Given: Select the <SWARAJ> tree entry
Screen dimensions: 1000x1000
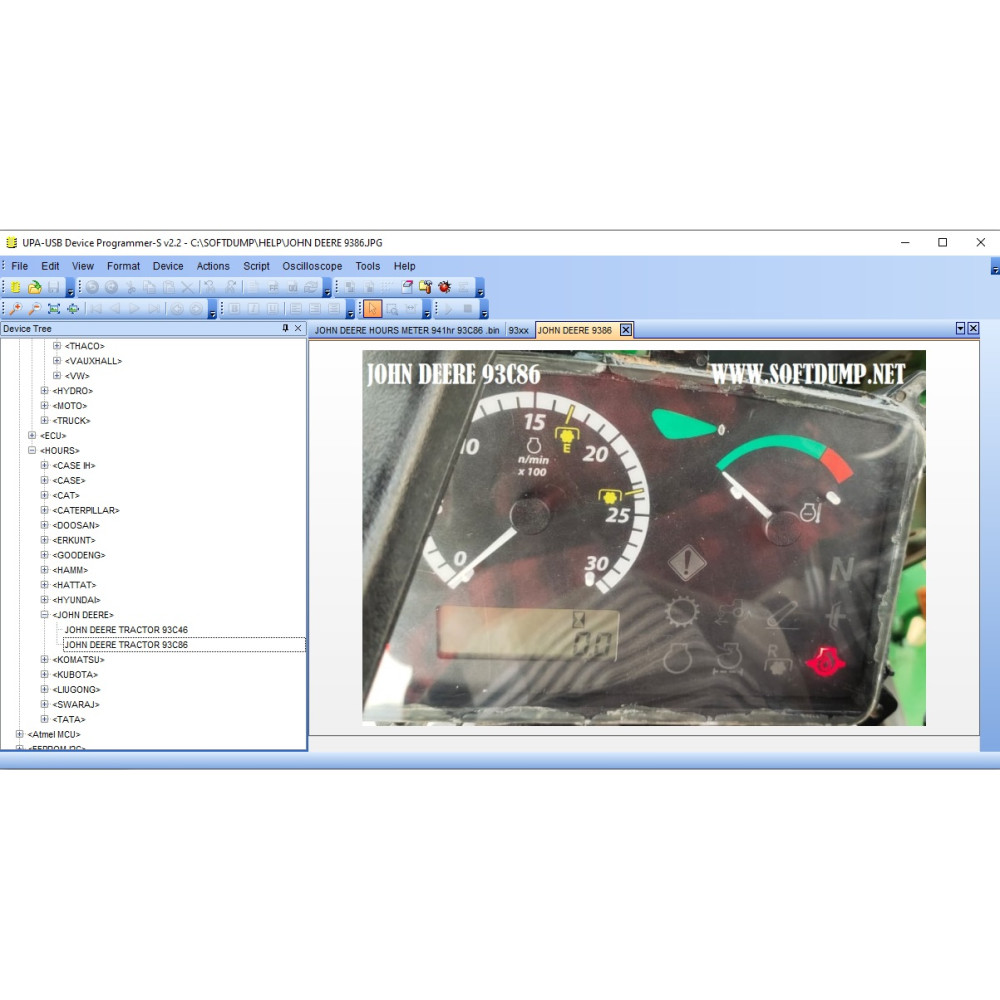Looking at the screenshot, I should (76, 704).
